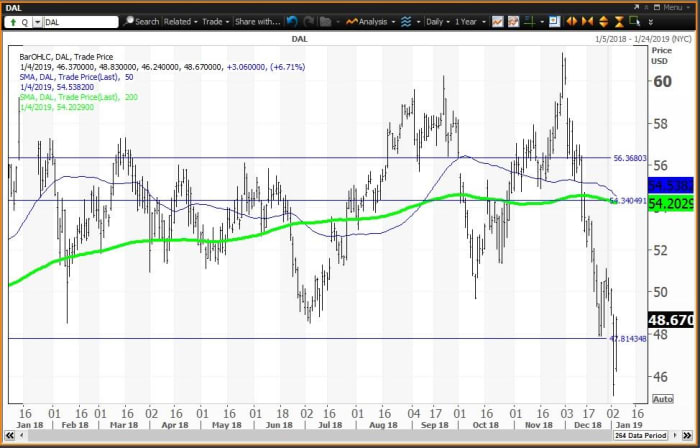Click the Share with... button
The width and height of the screenshot is (700, 448).
(x=256, y=20)
